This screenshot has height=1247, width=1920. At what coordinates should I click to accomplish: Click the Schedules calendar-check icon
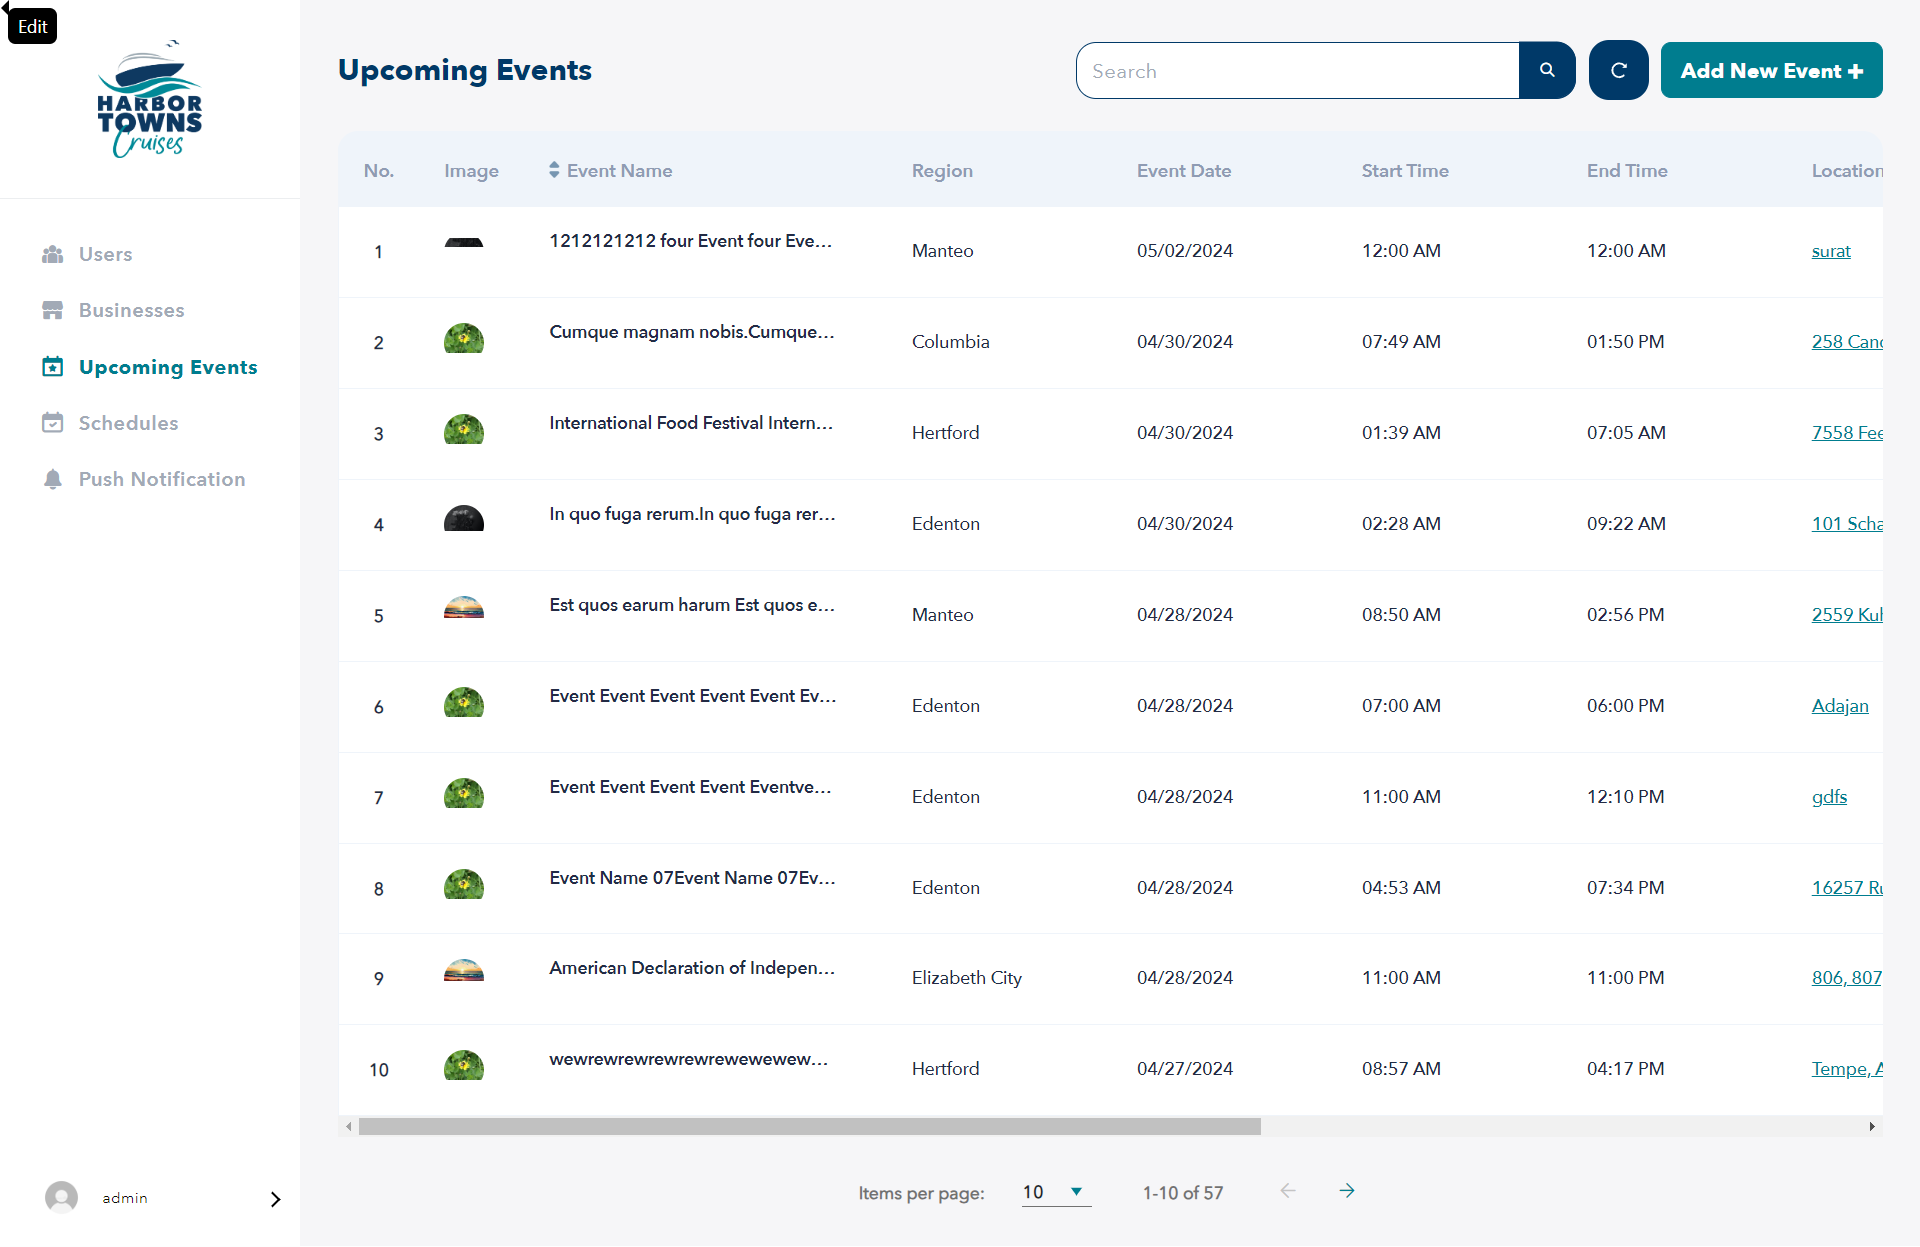(x=53, y=423)
